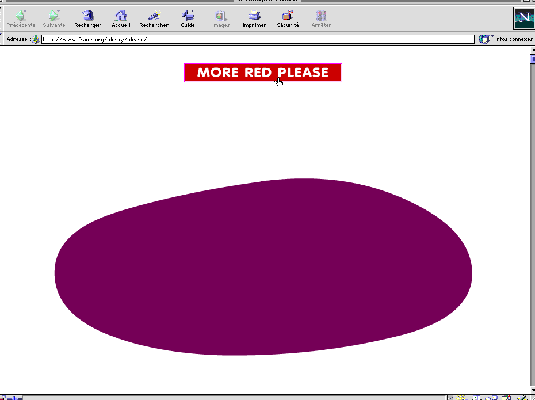535x400 pixels.
Task: Open the search with the Rechercher icon
Action: tap(154, 18)
